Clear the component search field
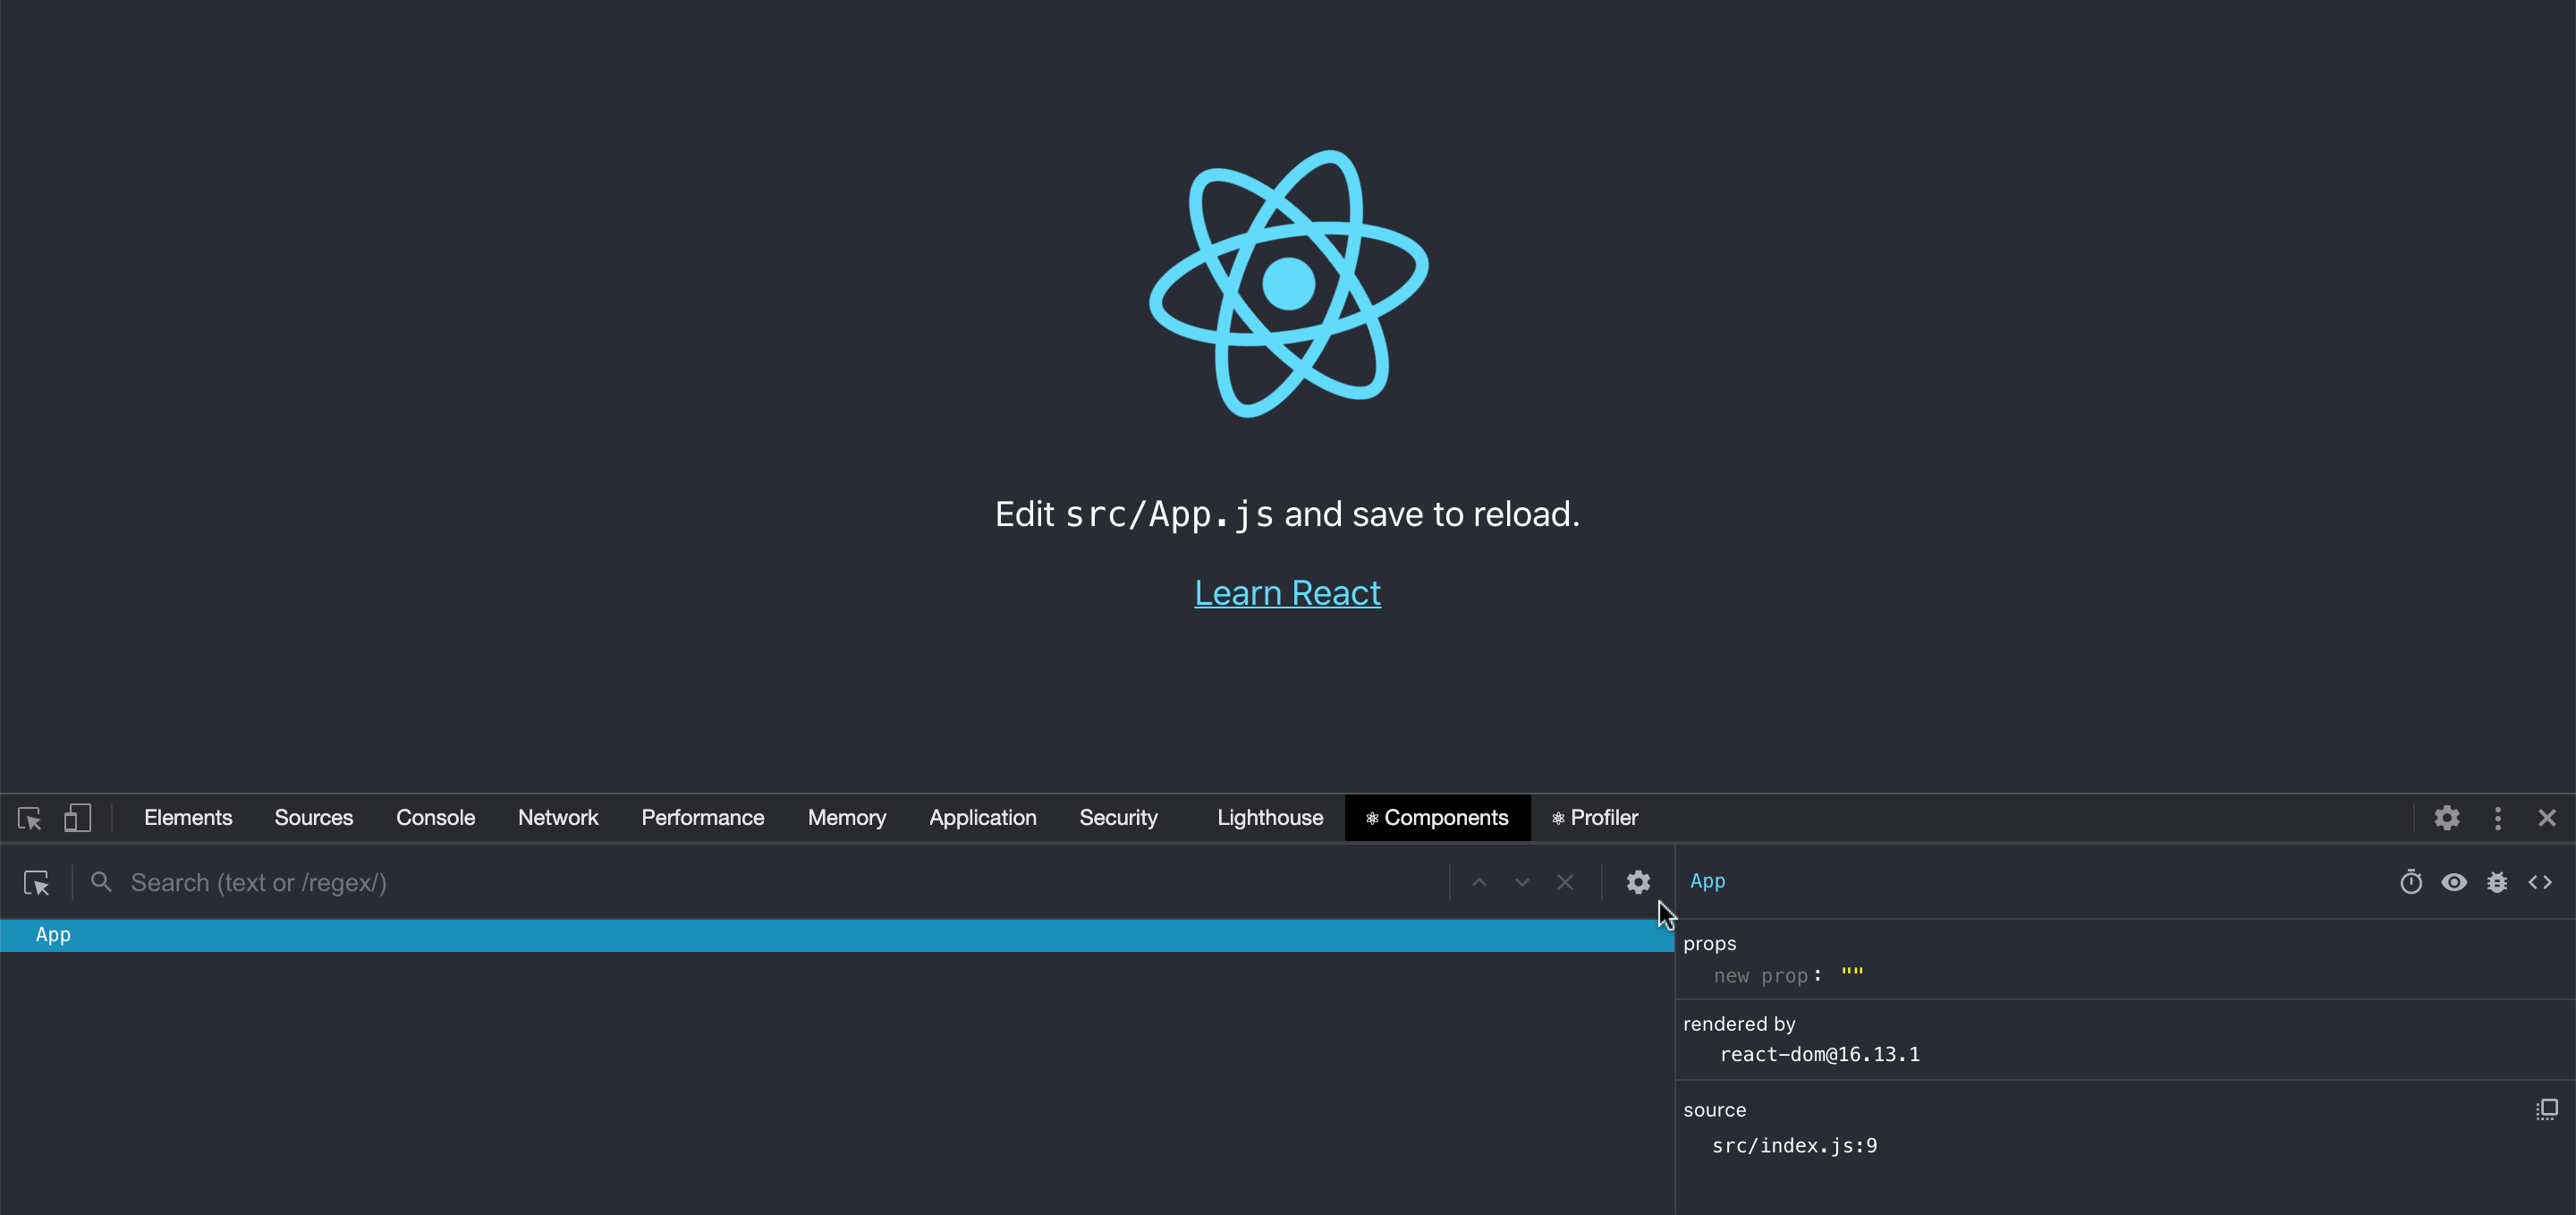The height and width of the screenshot is (1215, 2576). (x=1565, y=882)
